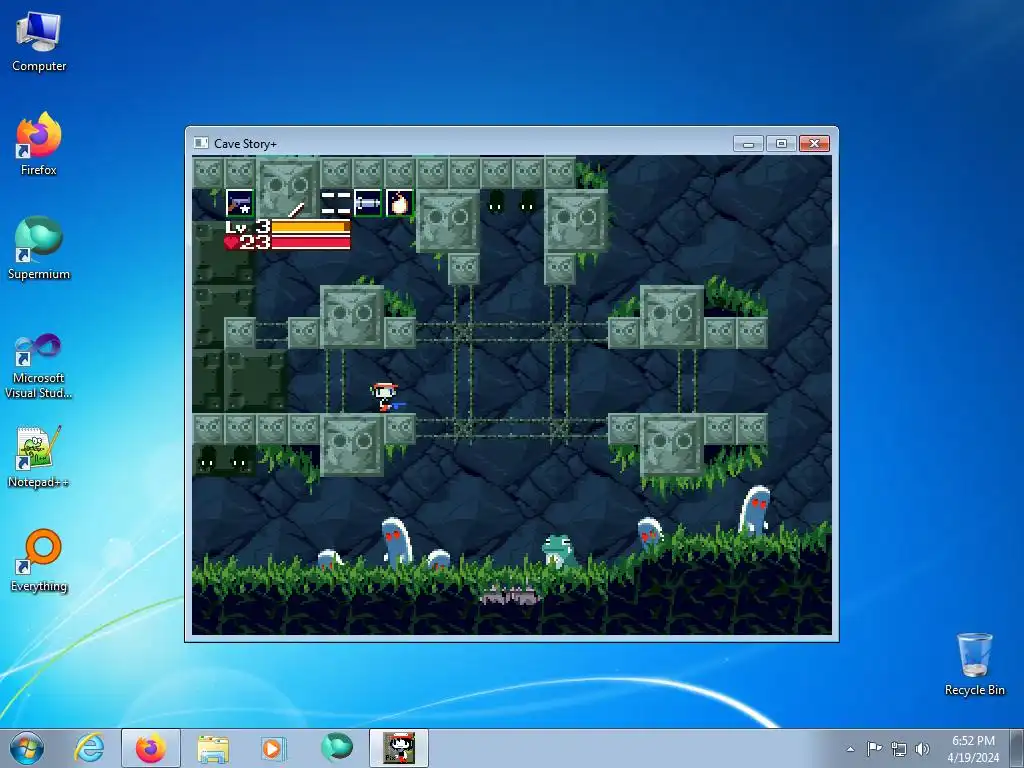The height and width of the screenshot is (768, 1024).
Task: Switch to Cave Story+ taskbar button
Action: tap(399, 748)
